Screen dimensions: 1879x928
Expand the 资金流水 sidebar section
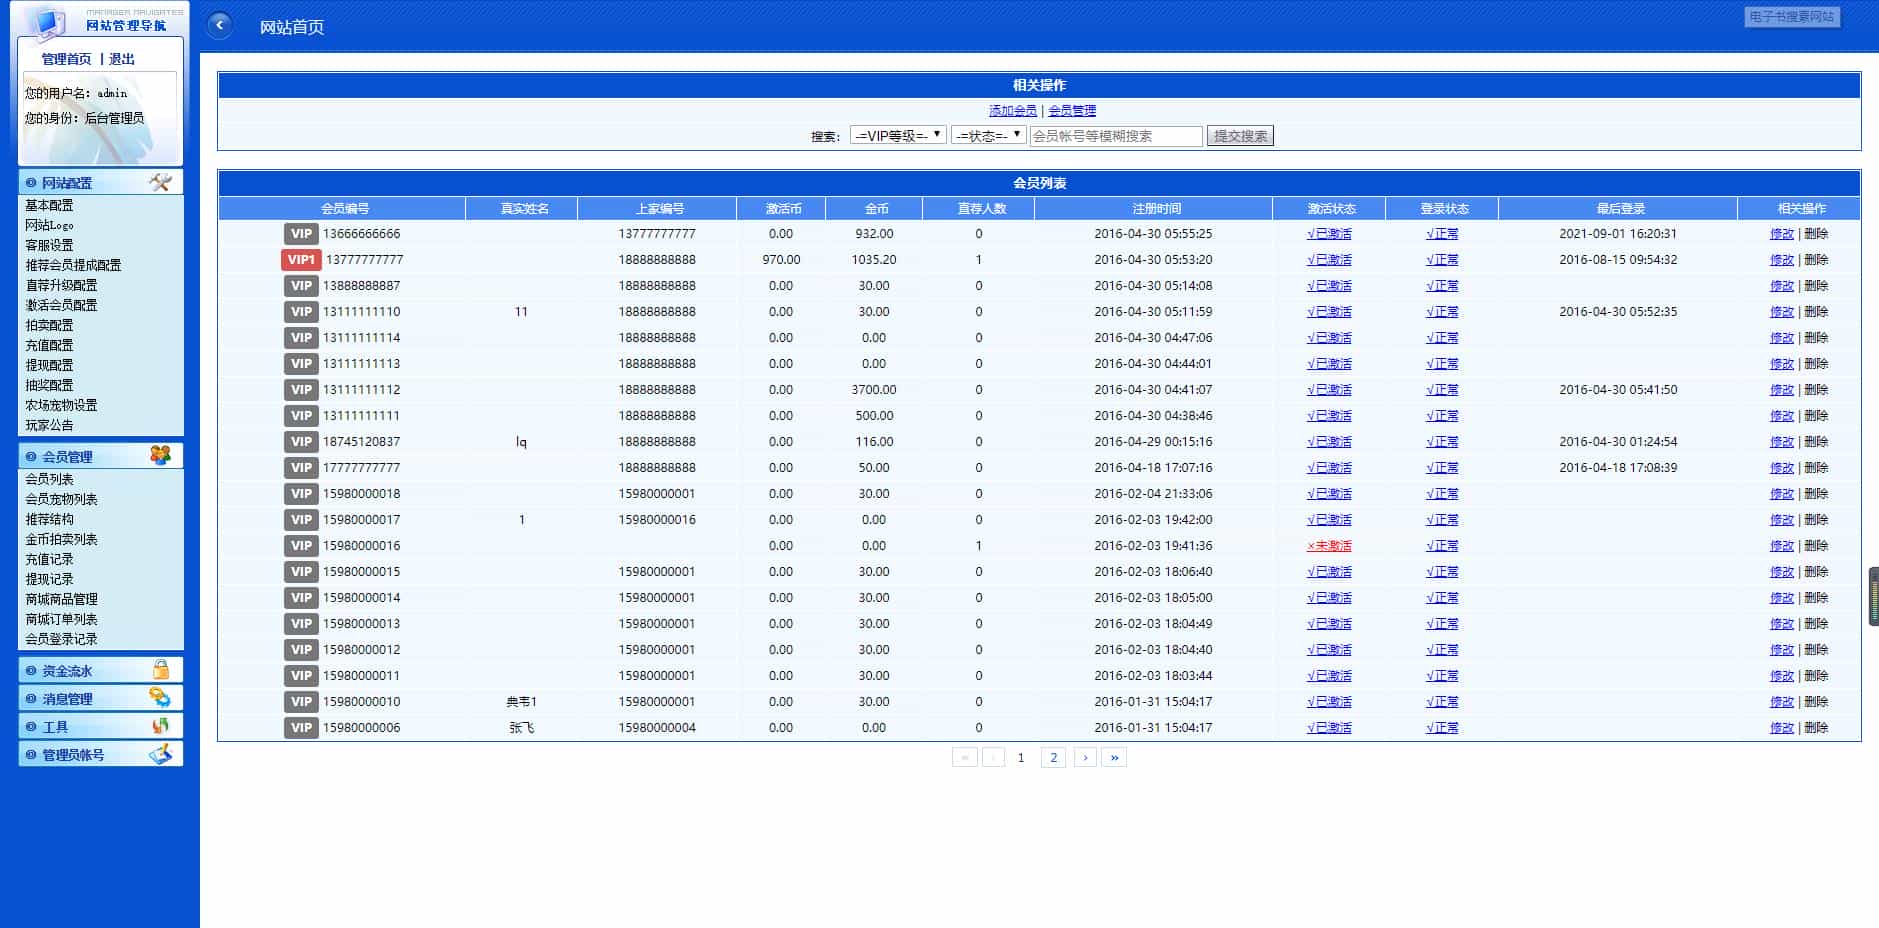click(67, 671)
